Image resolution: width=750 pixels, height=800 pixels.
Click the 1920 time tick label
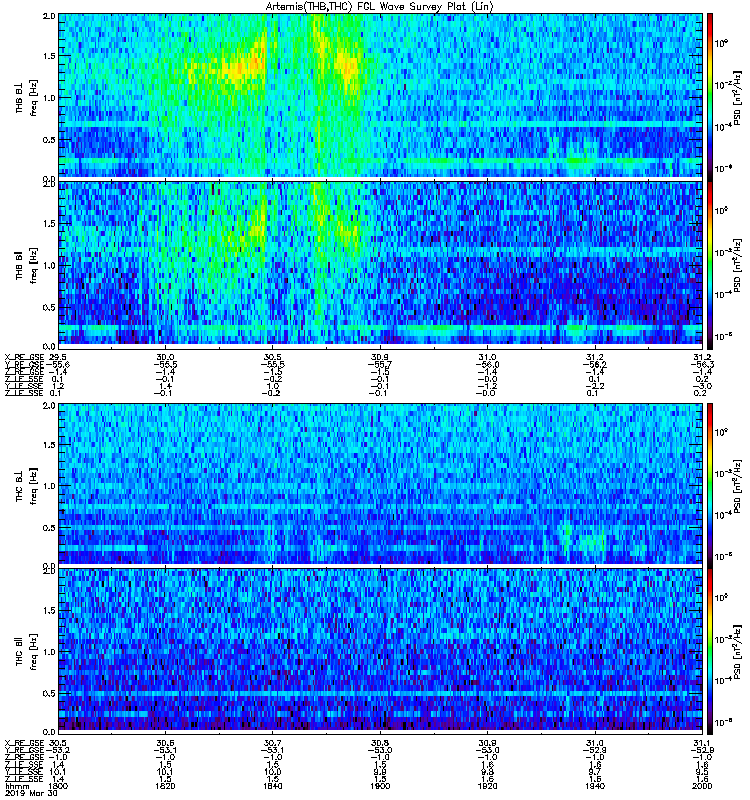tap(487, 786)
